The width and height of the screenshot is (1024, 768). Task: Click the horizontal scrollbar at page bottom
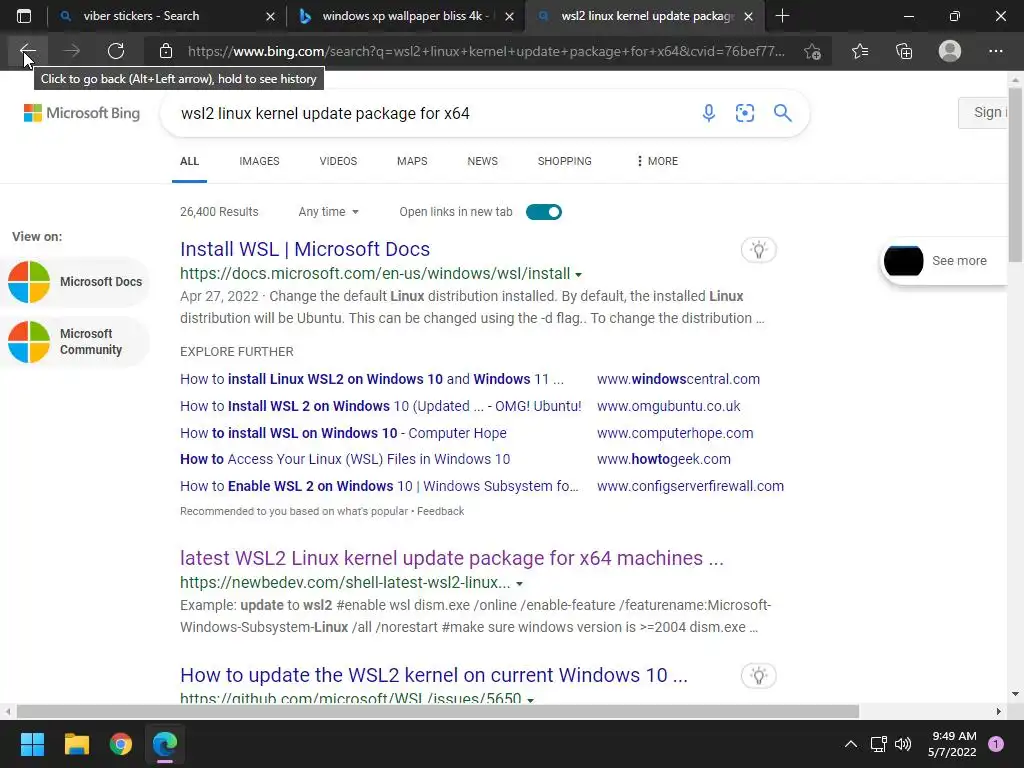pyautogui.click(x=438, y=711)
